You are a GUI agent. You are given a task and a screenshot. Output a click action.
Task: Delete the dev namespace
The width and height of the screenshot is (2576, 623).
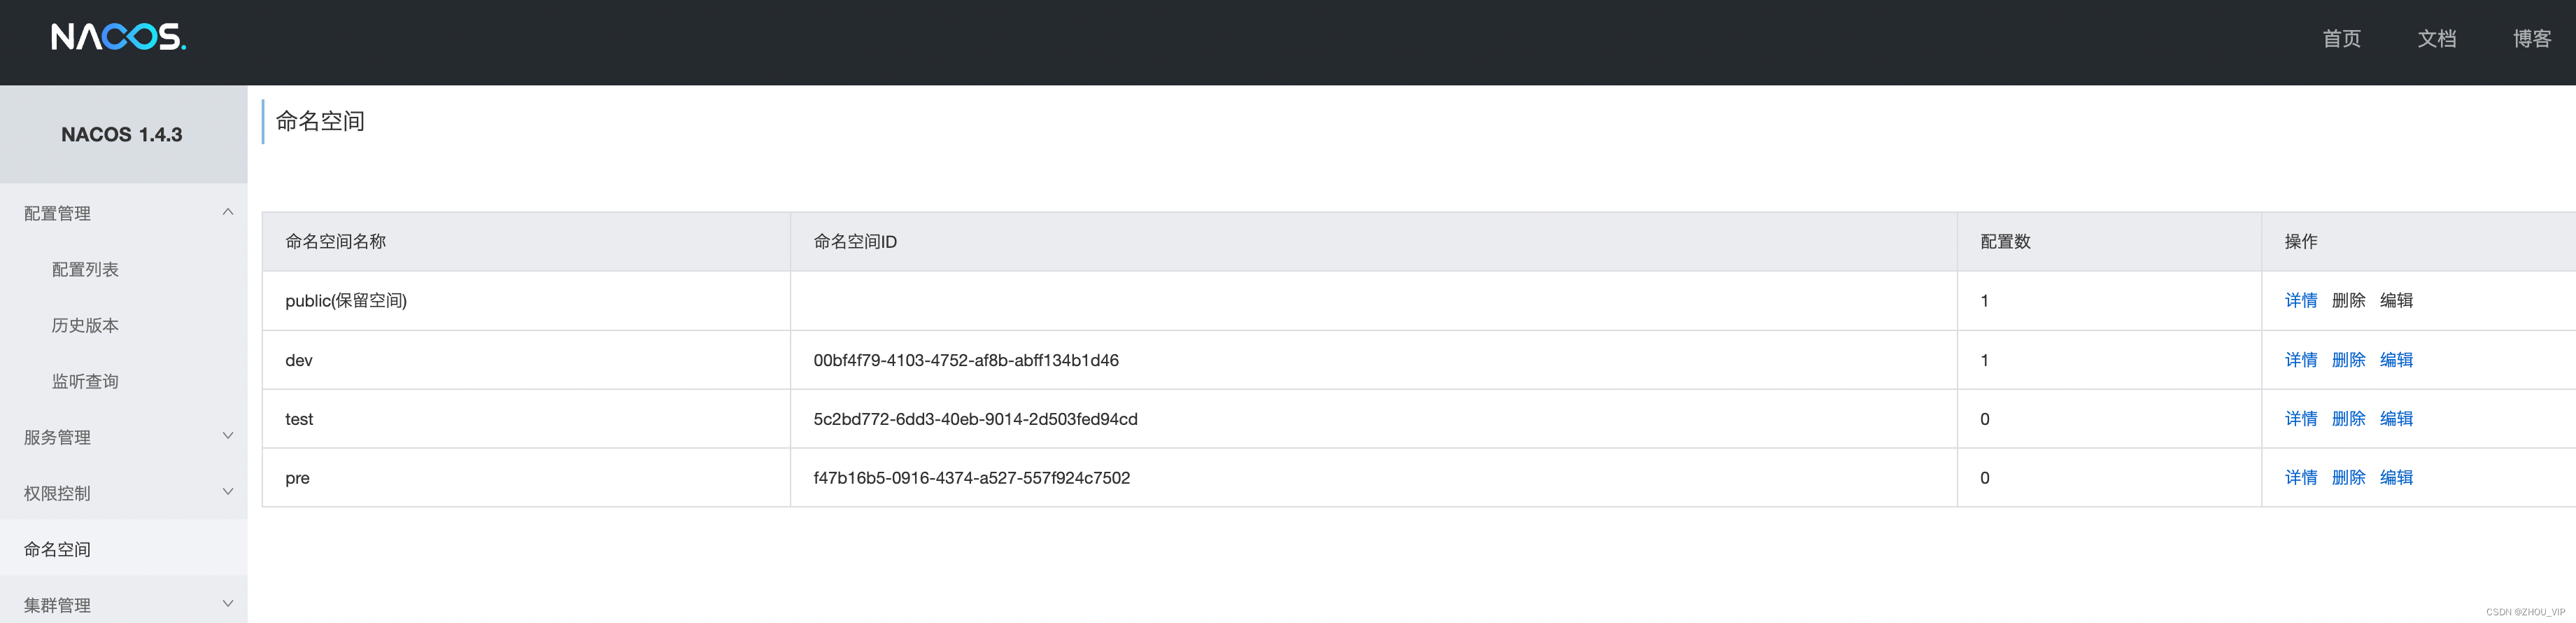2348,359
